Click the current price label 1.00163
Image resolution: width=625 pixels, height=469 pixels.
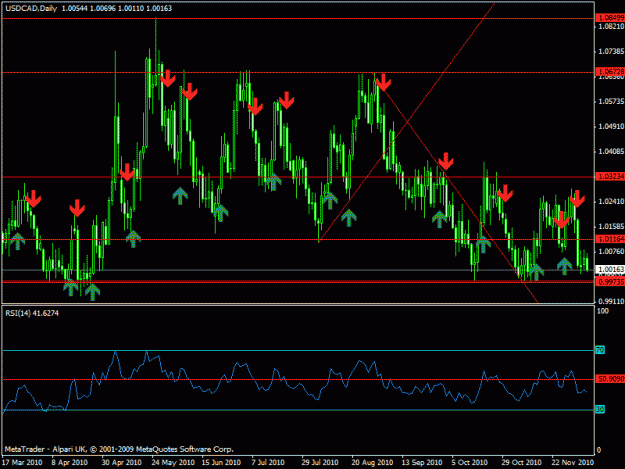point(610,270)
